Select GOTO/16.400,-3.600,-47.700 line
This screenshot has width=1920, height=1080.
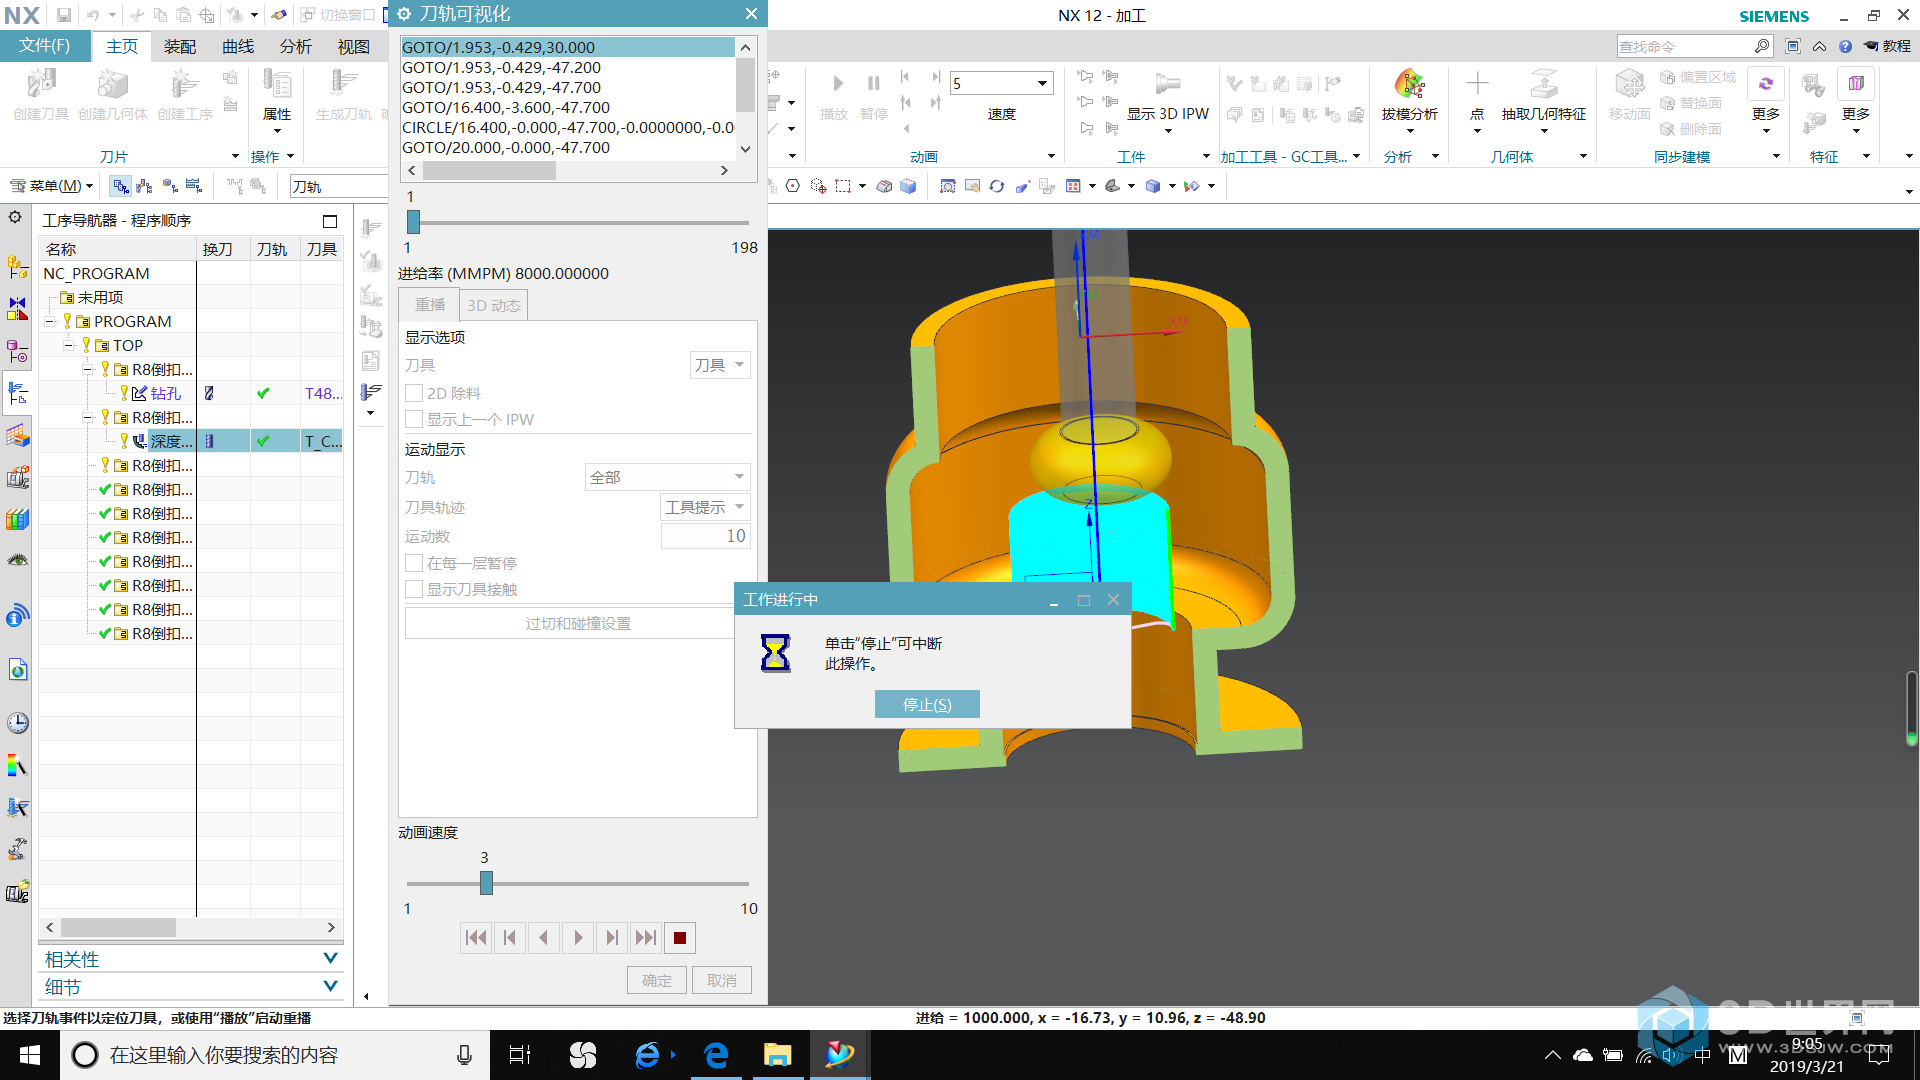click(x=567, y=107)
